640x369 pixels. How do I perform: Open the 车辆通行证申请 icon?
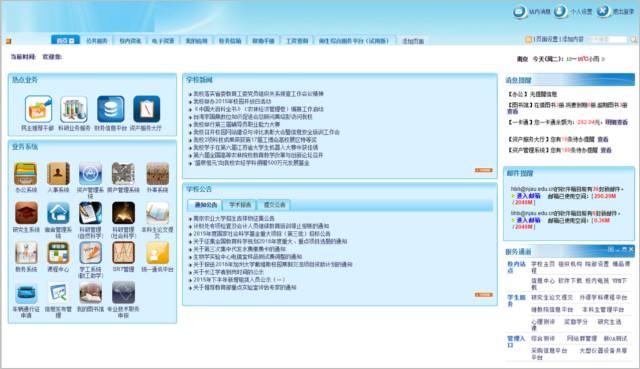(x=26, y=292)
